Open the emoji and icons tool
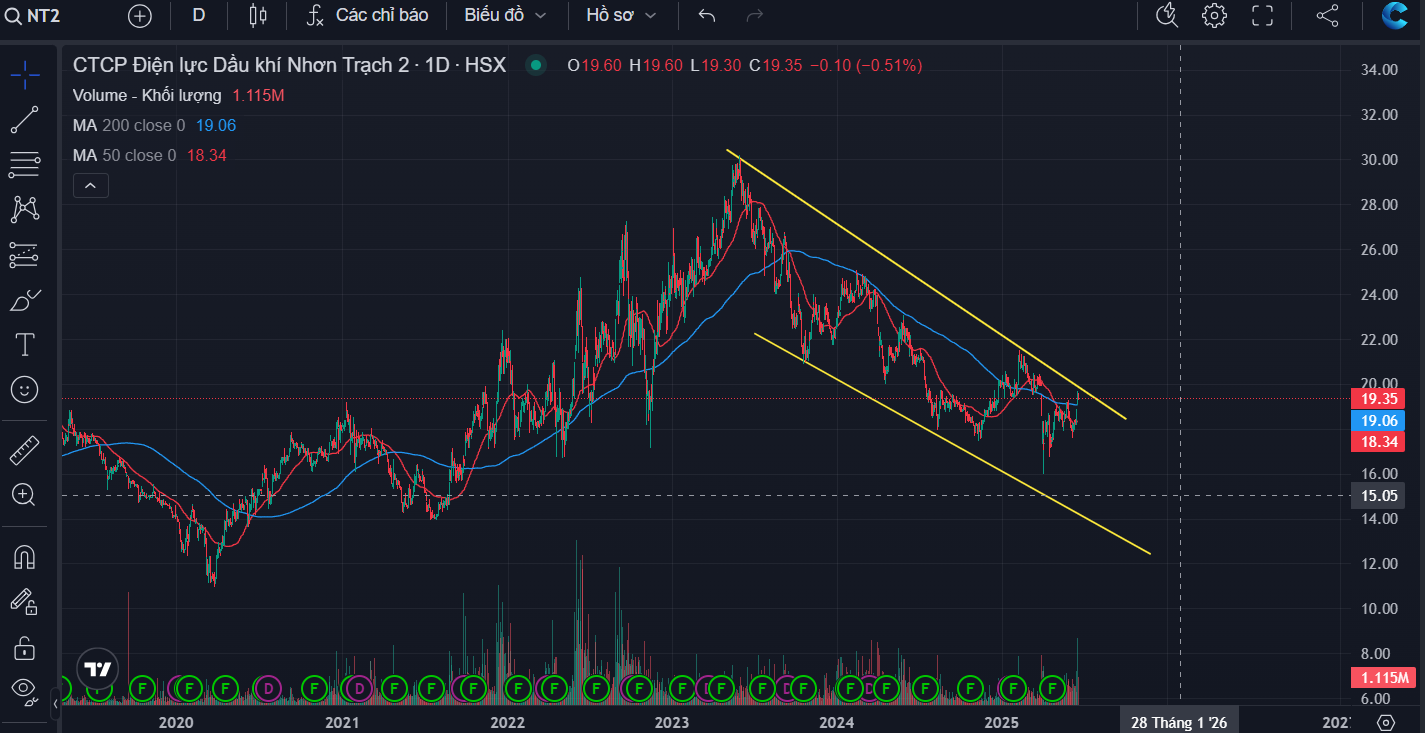This screenshot has width=1425, height=733. click(x=25, y=390)
